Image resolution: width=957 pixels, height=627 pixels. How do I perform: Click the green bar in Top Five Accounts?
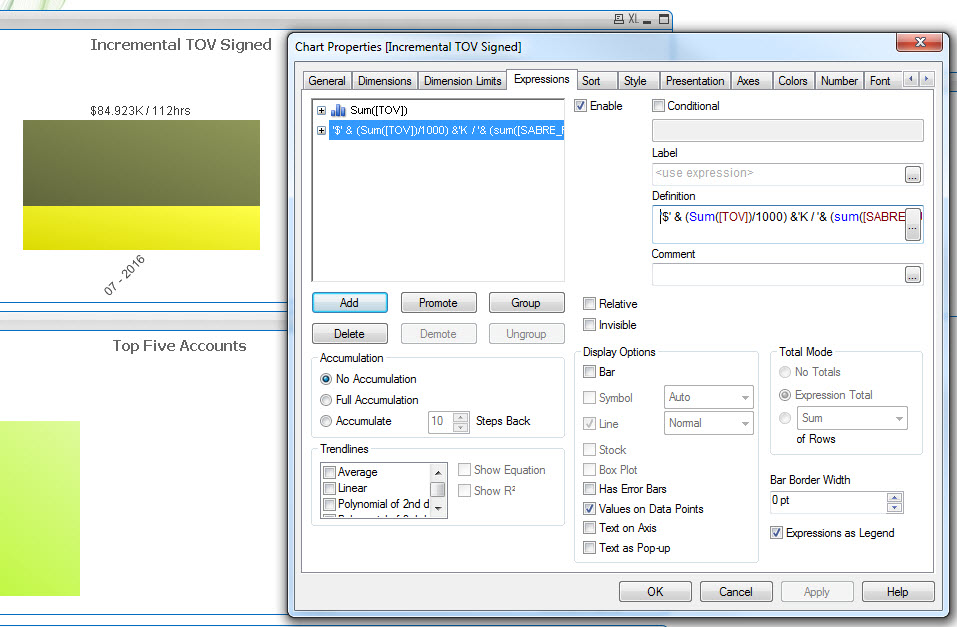click(40, 508)
